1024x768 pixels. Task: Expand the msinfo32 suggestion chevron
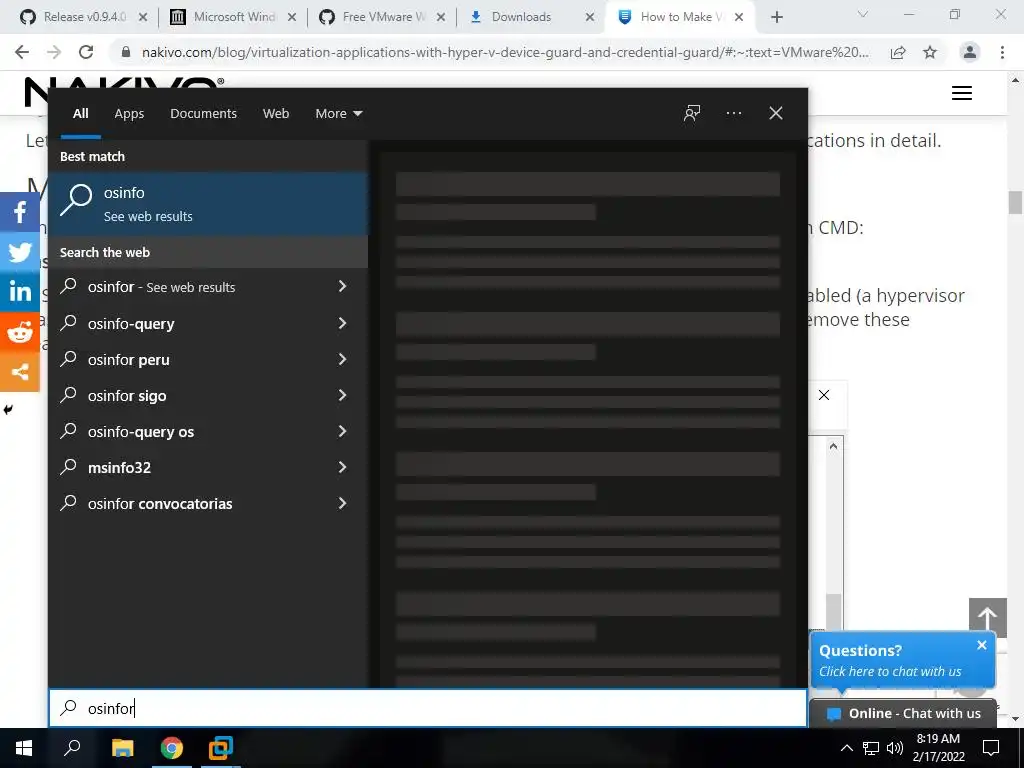point(342,467)
